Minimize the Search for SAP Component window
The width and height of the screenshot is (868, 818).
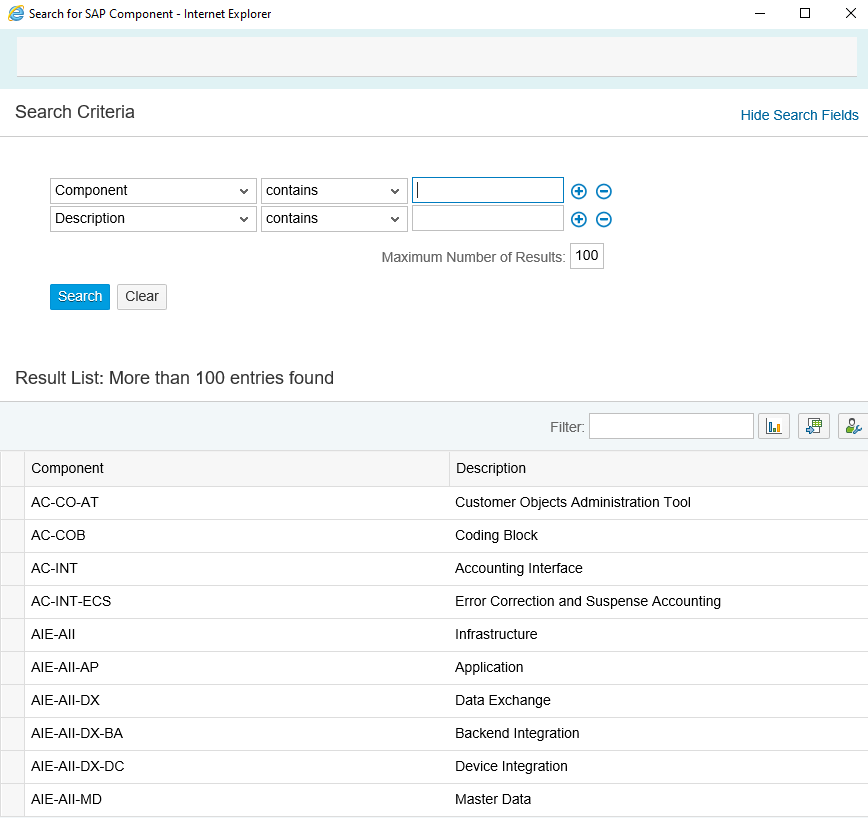point(760,13)
